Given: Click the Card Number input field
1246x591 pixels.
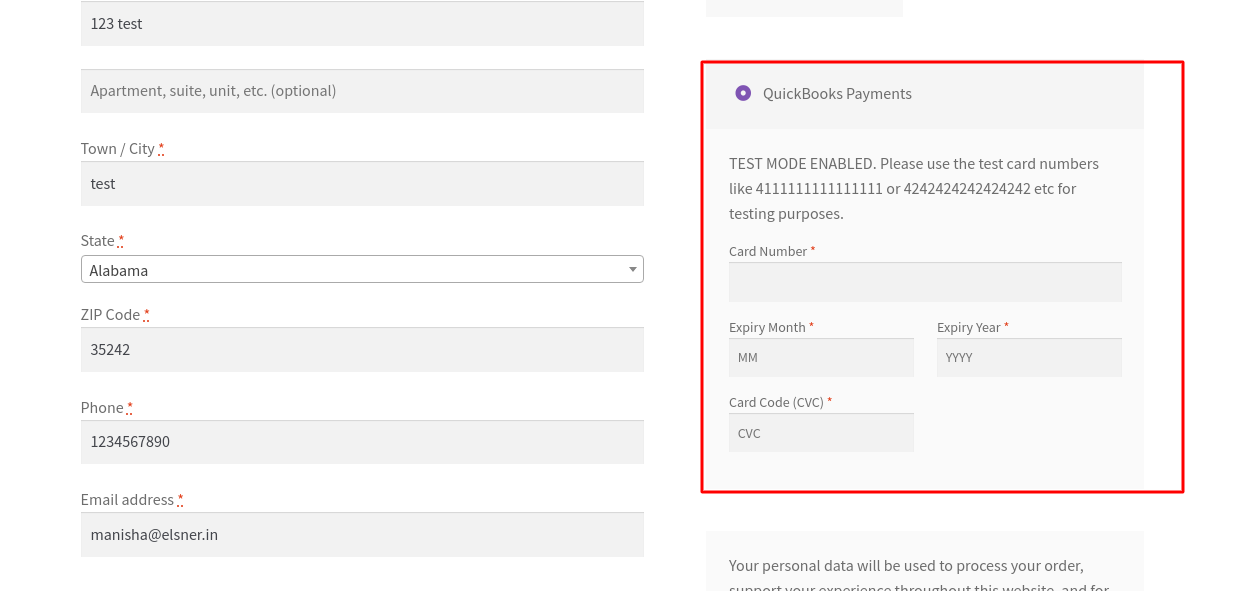Looking at the screenshot, I should click(x=925, y=282).
